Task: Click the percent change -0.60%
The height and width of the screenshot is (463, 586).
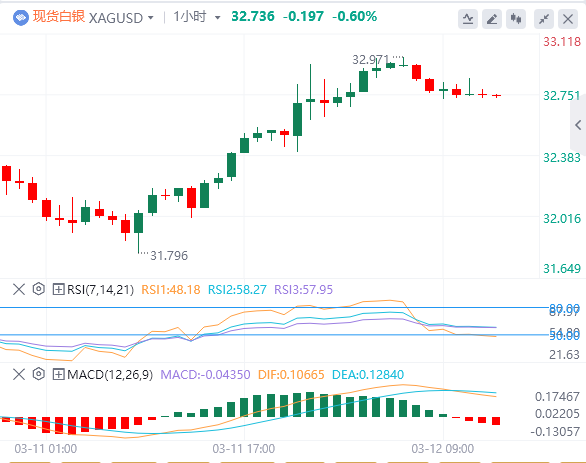Action: (354, 16)
